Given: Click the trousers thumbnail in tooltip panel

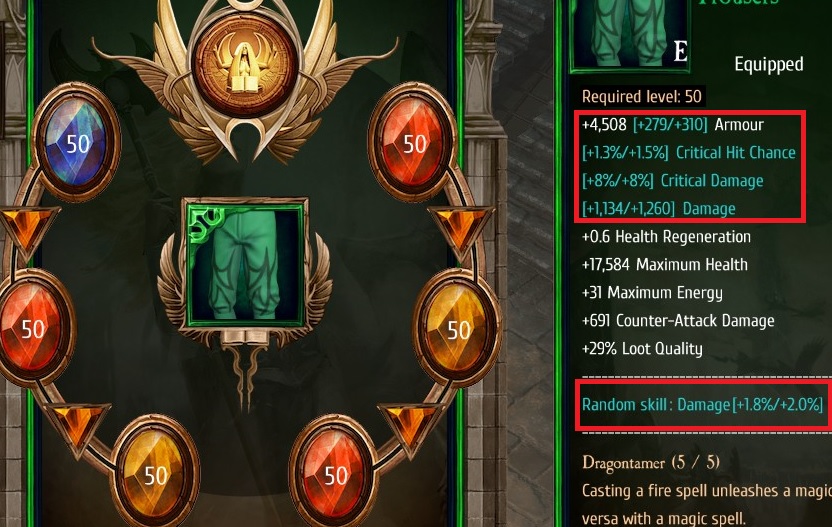Looking at the screenshot, I should point(630,34).
